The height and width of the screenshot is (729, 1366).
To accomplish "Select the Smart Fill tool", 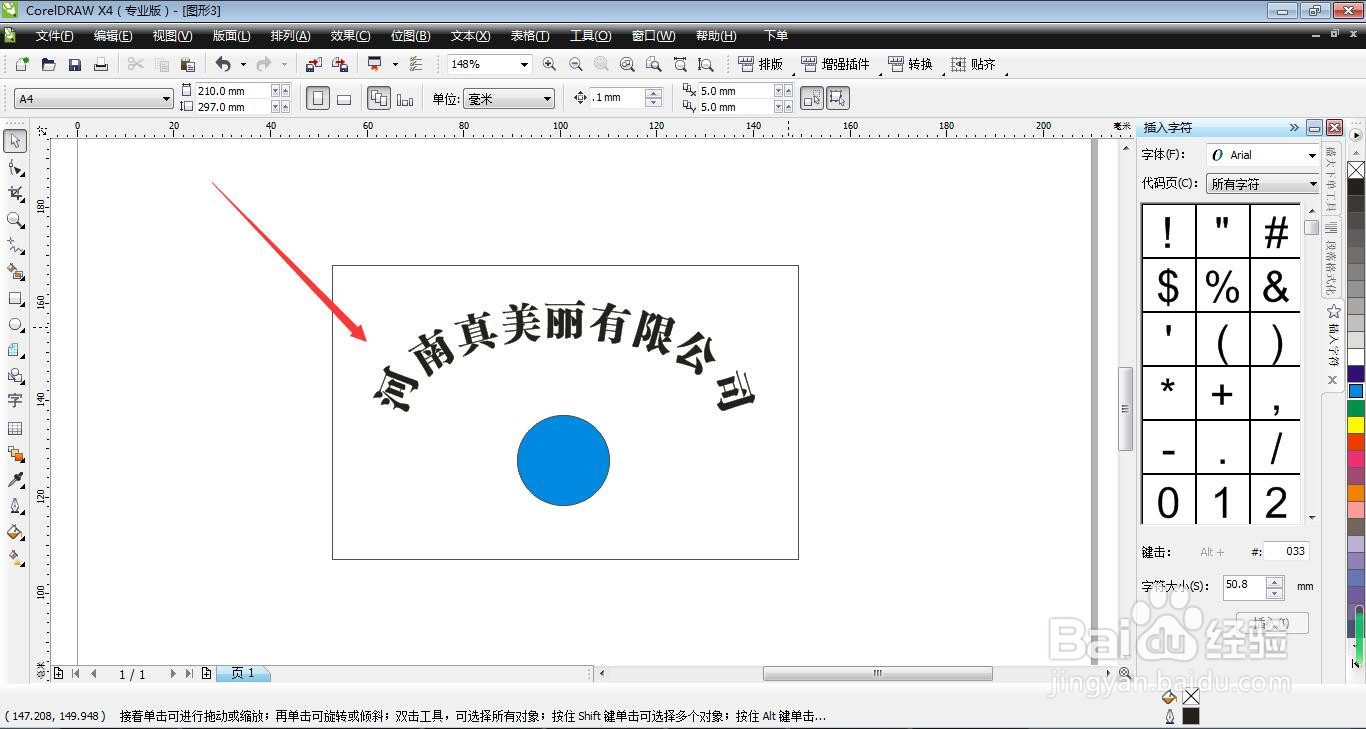I will [x=15, y=271].
